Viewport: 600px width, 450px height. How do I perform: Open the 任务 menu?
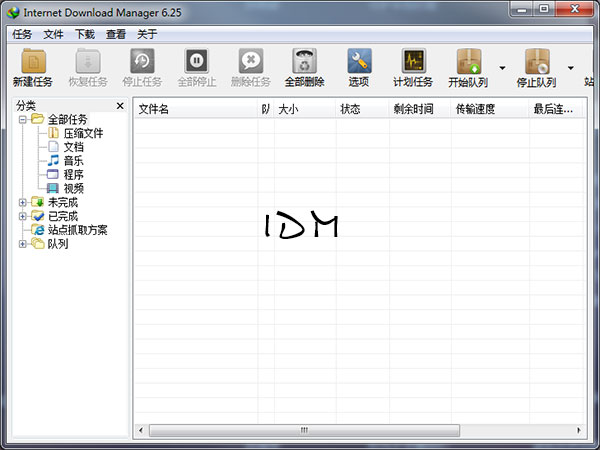(22, 34)
